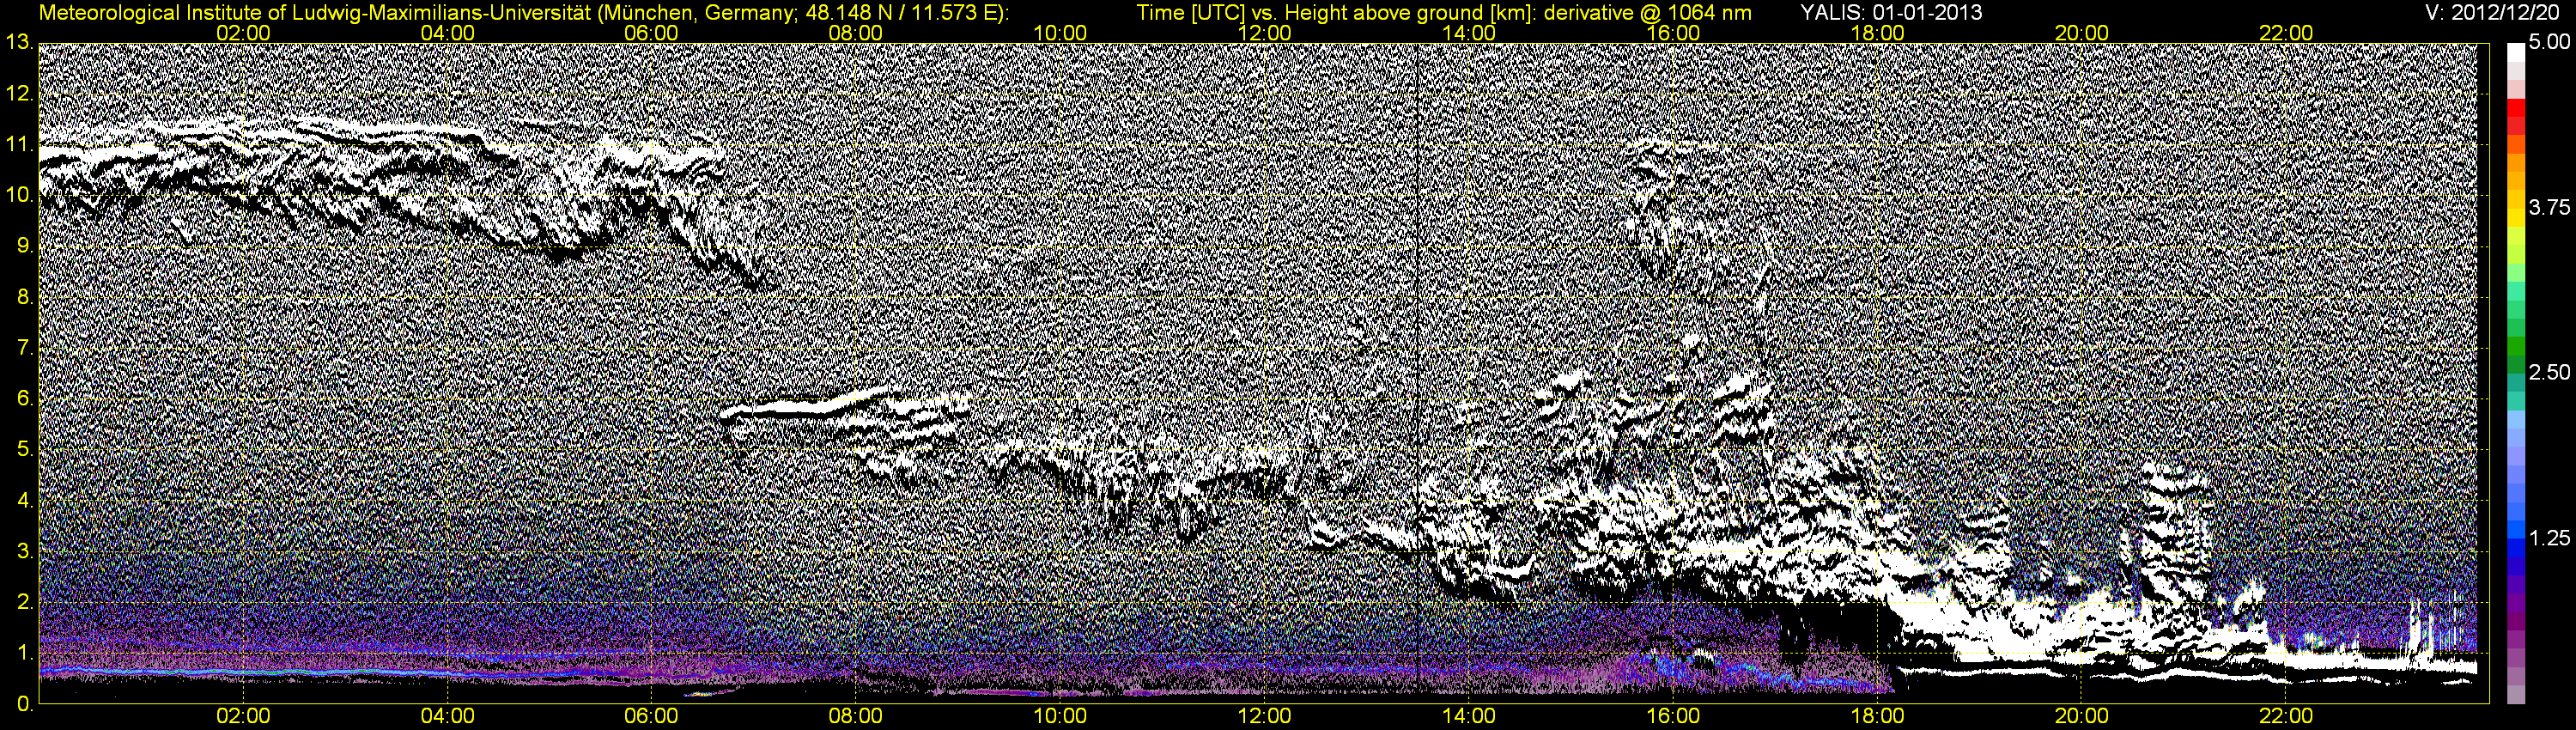Viewport: 2576px width, 730px height.
Task: Click the 9 km height axis label
Action: 24,247
